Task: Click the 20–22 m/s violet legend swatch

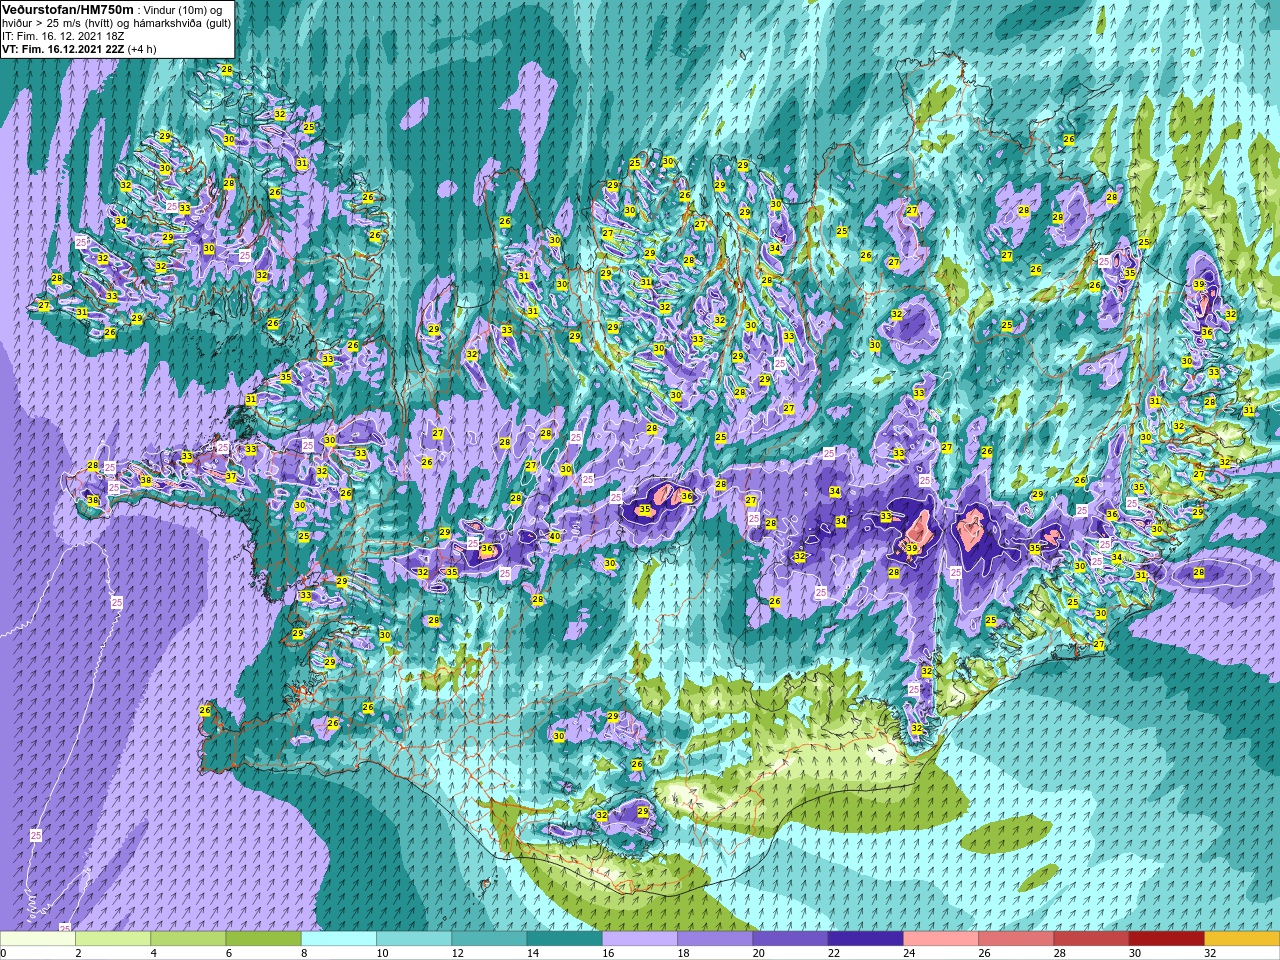Action: 791,939
